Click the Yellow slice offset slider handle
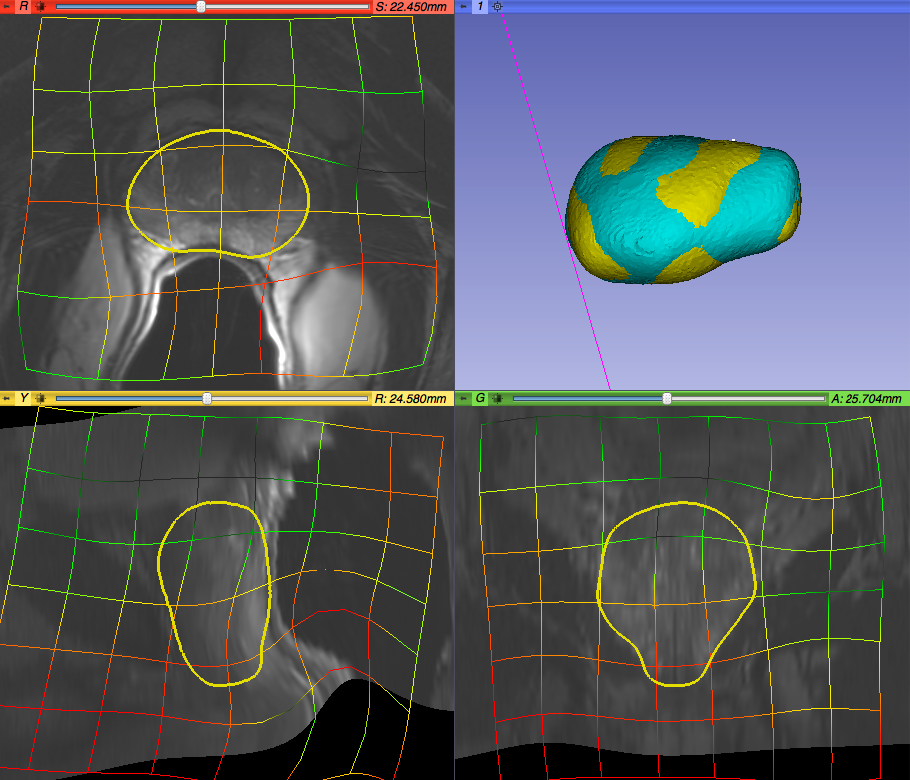 click(207, 398)
